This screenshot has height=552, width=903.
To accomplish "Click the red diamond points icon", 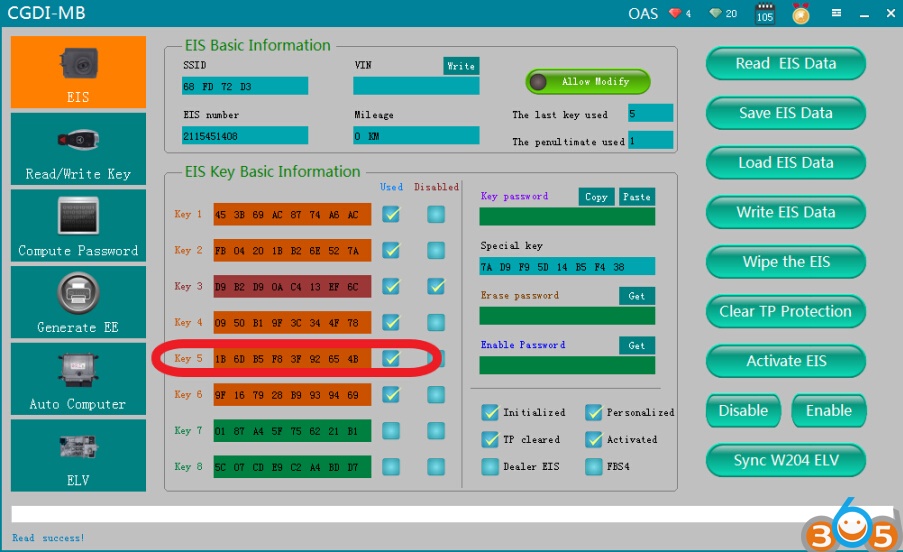I will tap(675, 13).
